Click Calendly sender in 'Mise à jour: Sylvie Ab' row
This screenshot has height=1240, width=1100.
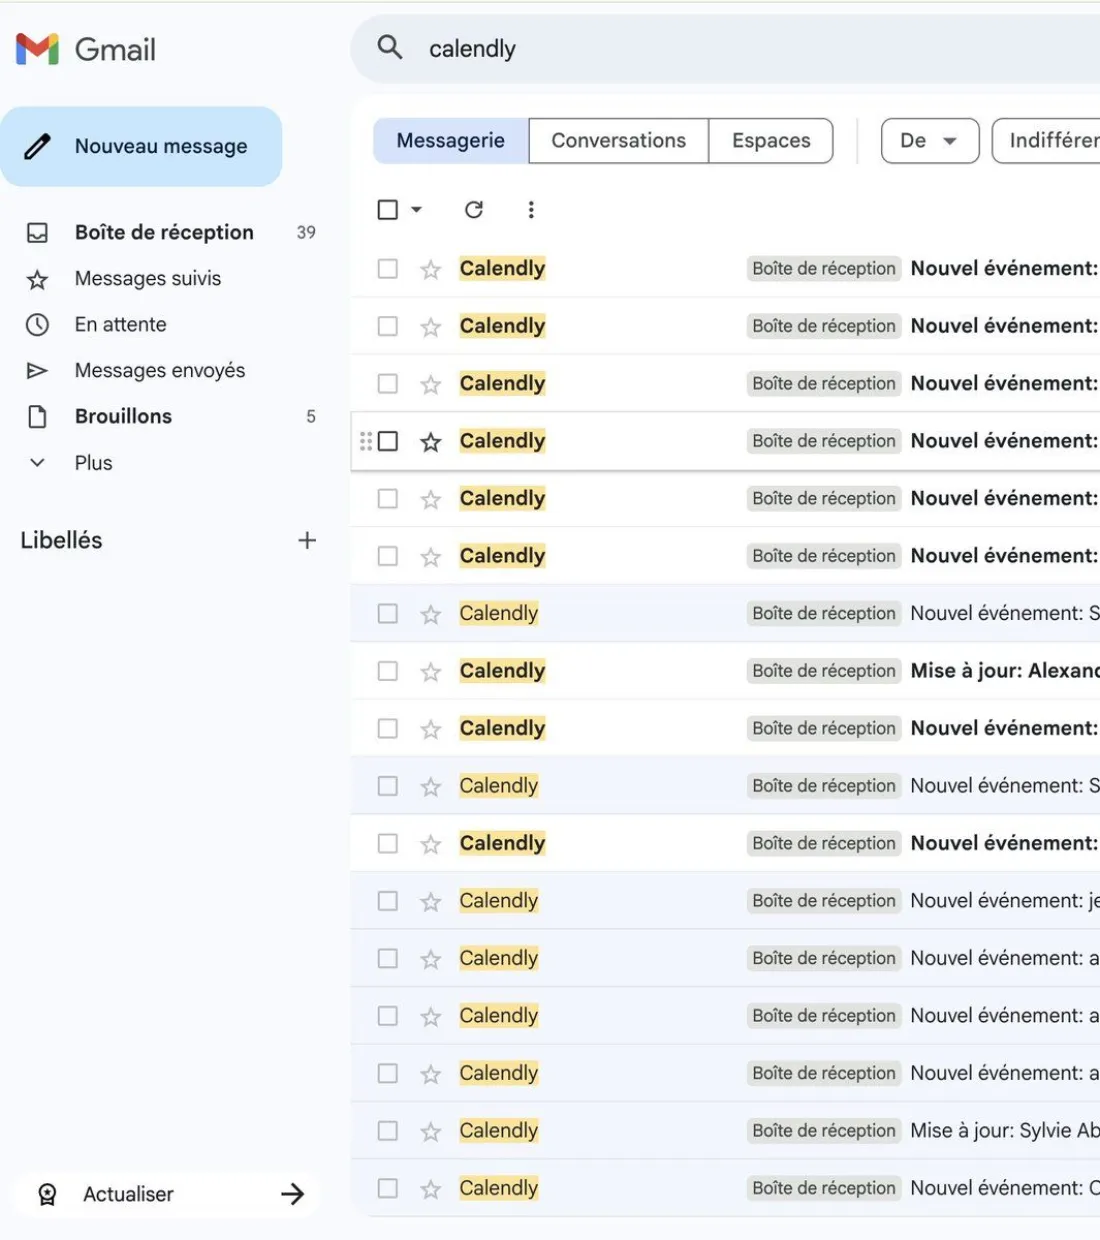(x=499, y=1131)
